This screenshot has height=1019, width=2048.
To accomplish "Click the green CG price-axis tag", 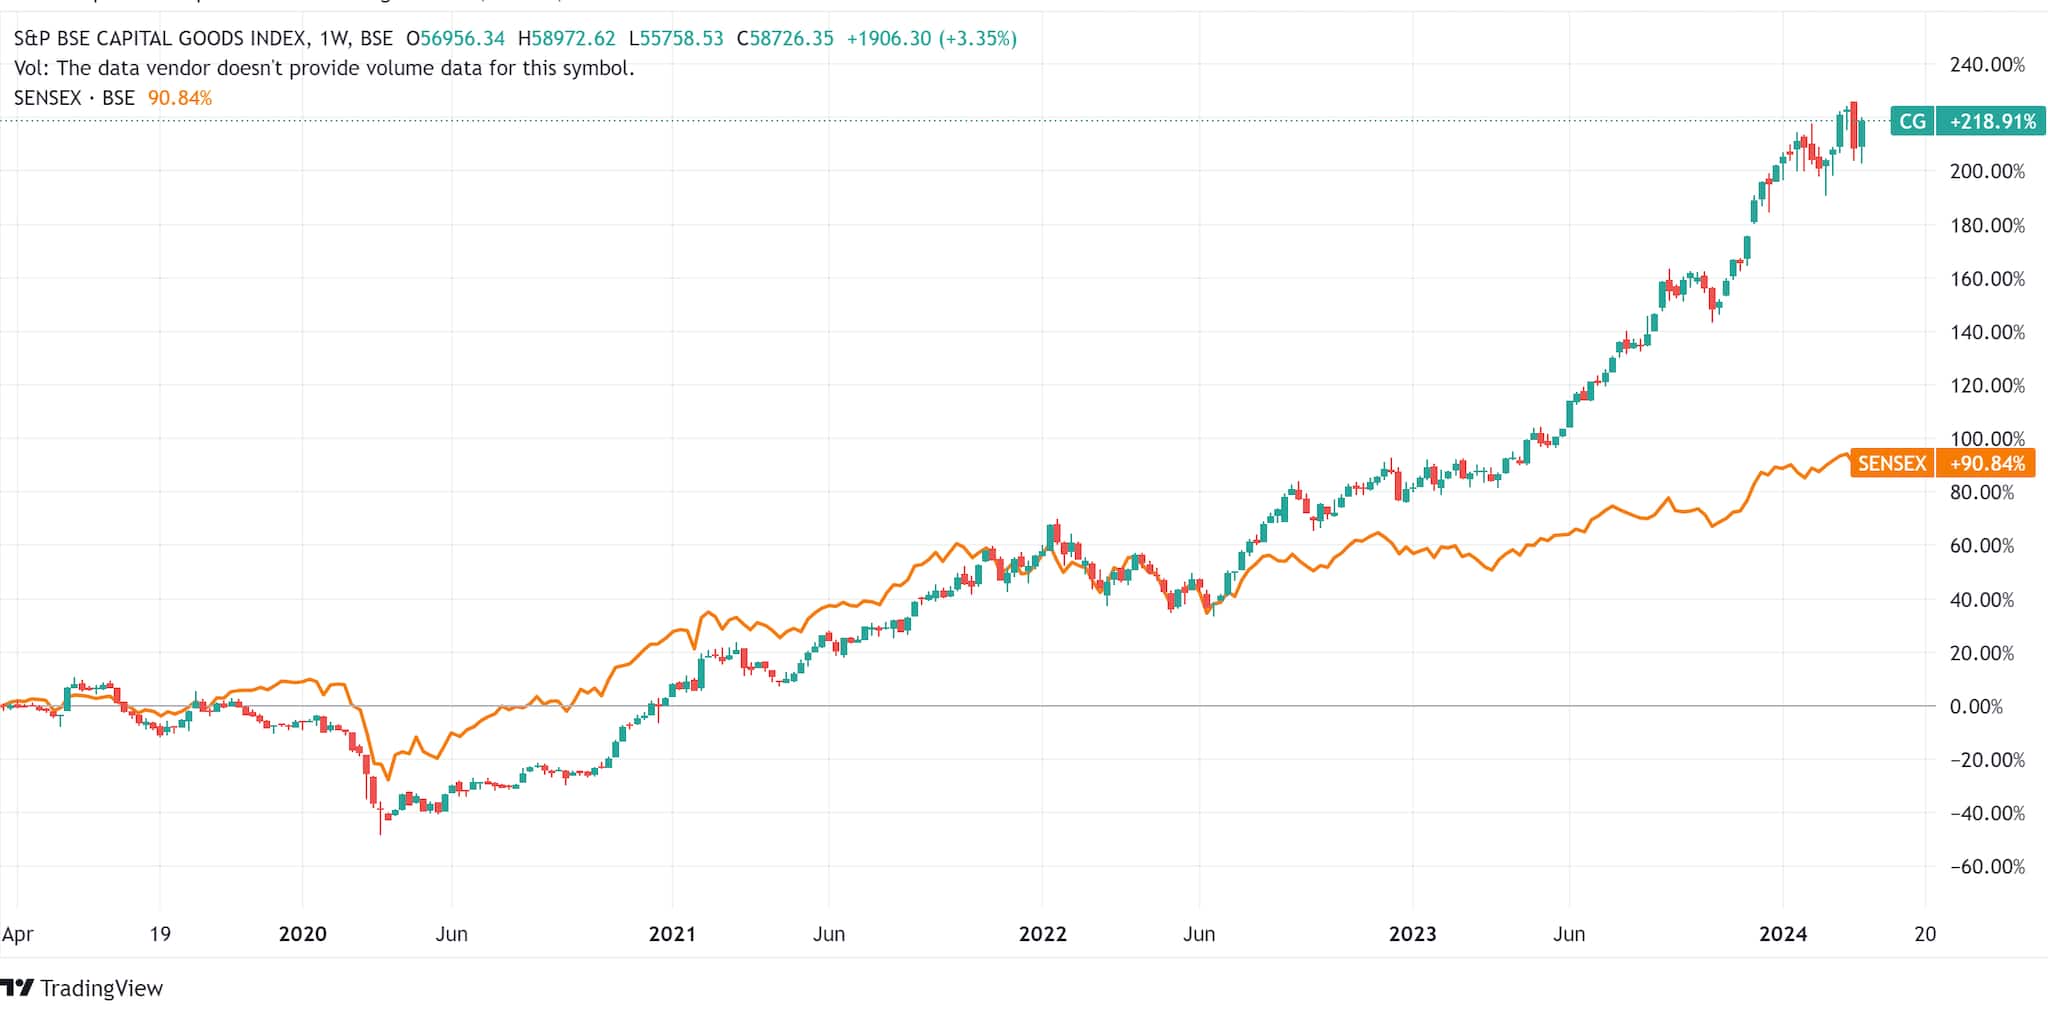I will point(1912,121).
